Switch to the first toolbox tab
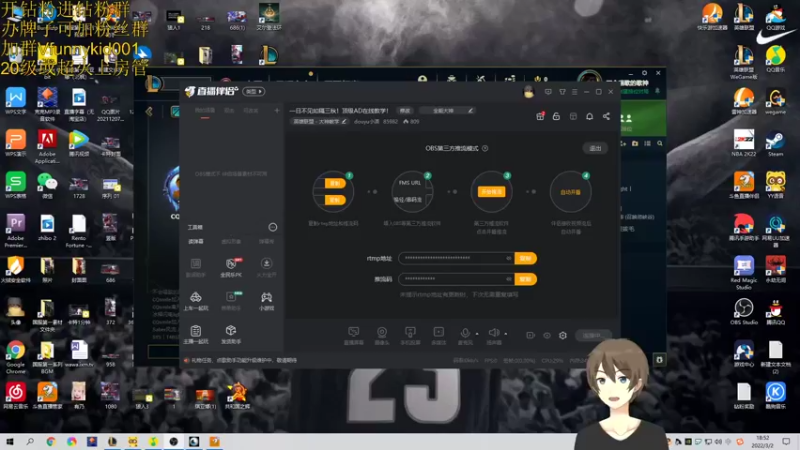This screenshot has width=800, height=450. (x=196, y=241)
